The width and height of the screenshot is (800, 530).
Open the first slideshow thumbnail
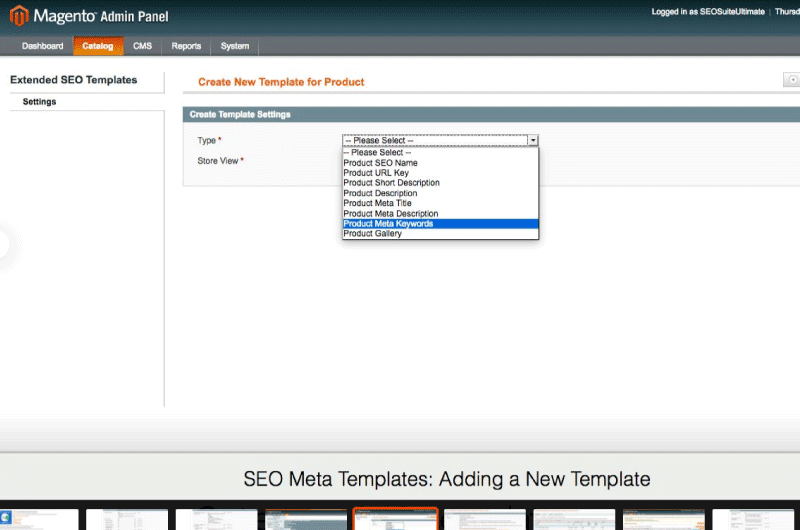(x=39, y=519)
